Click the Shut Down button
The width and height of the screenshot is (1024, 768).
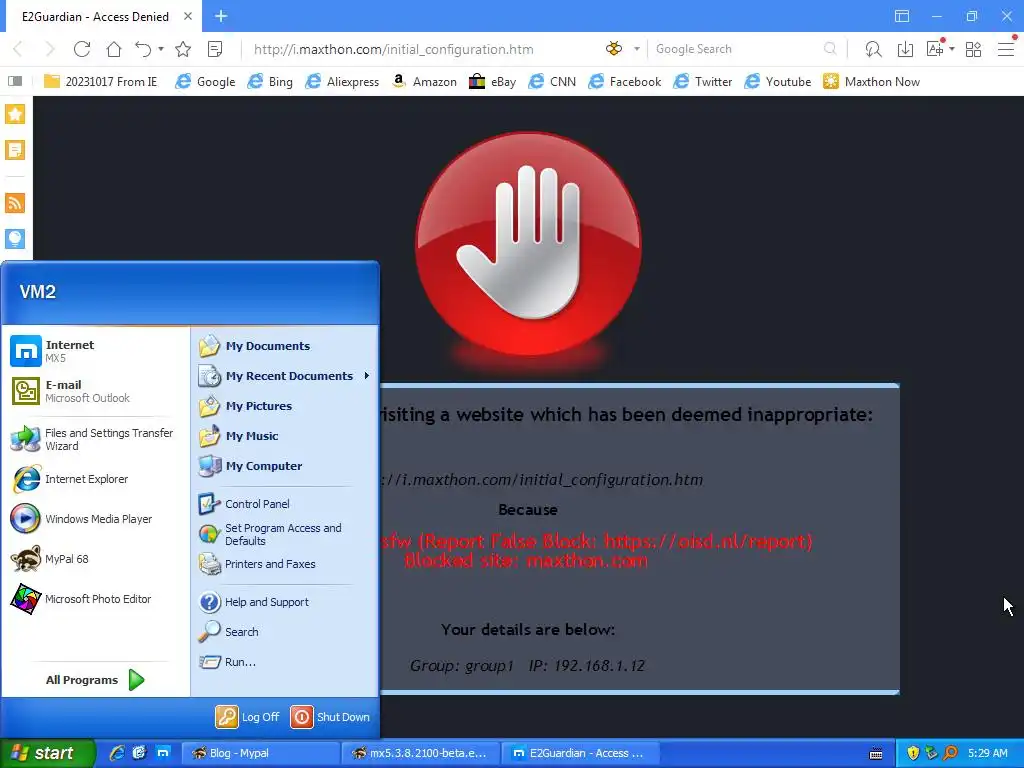[x=330, y=717]
